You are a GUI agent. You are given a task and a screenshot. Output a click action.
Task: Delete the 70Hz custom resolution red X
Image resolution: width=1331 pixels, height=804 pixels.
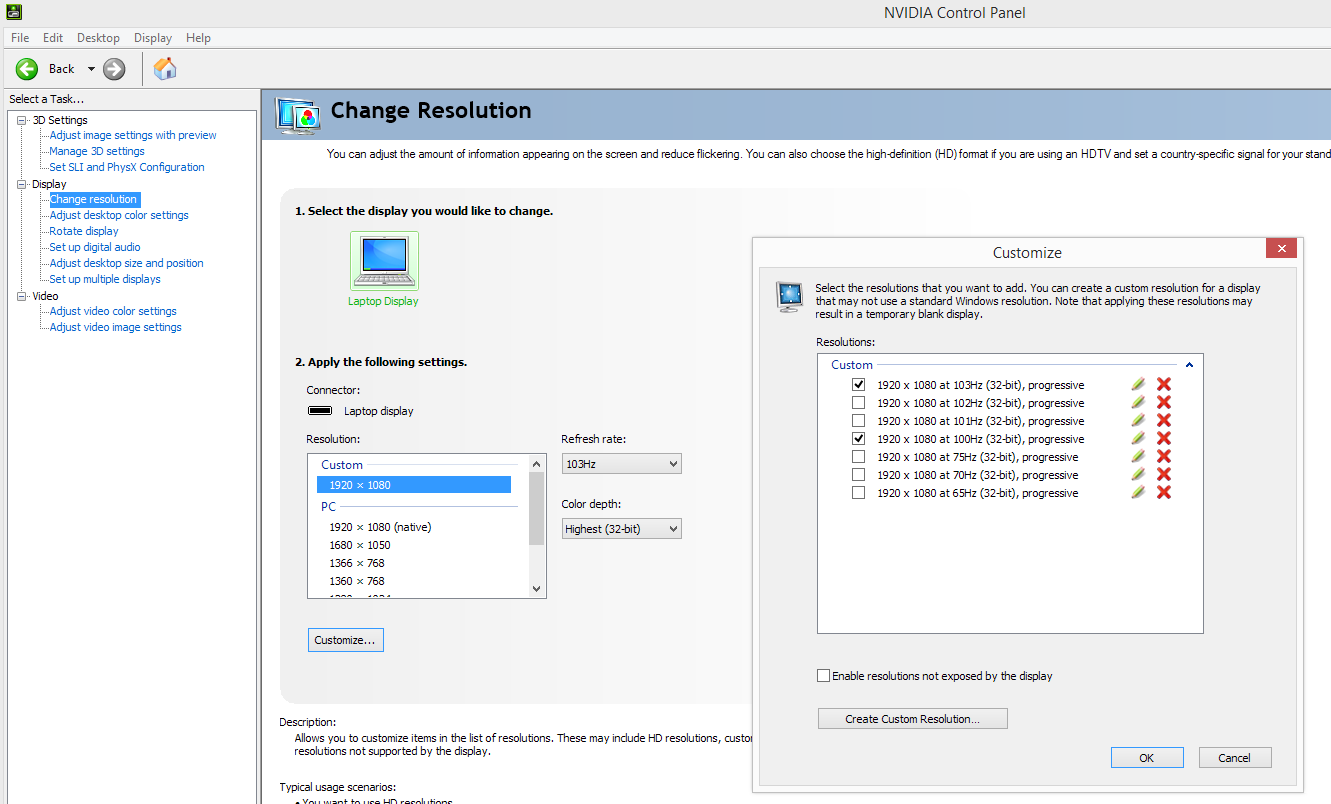[1164, 474]
